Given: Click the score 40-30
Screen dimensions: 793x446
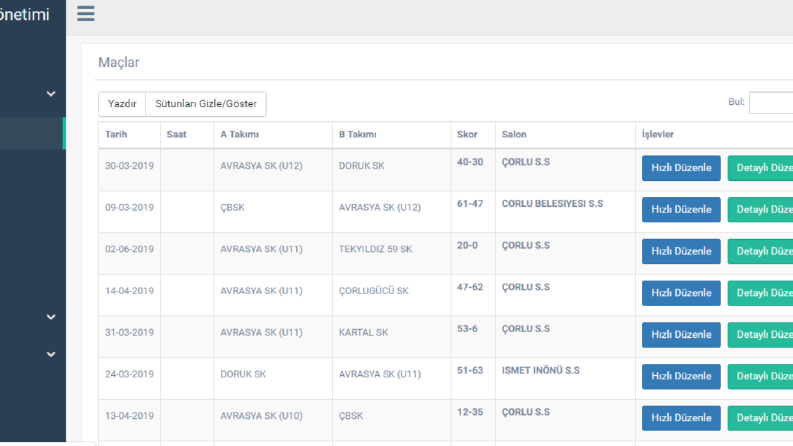Looking at the screenshot, I should click(x=470, y=162).
